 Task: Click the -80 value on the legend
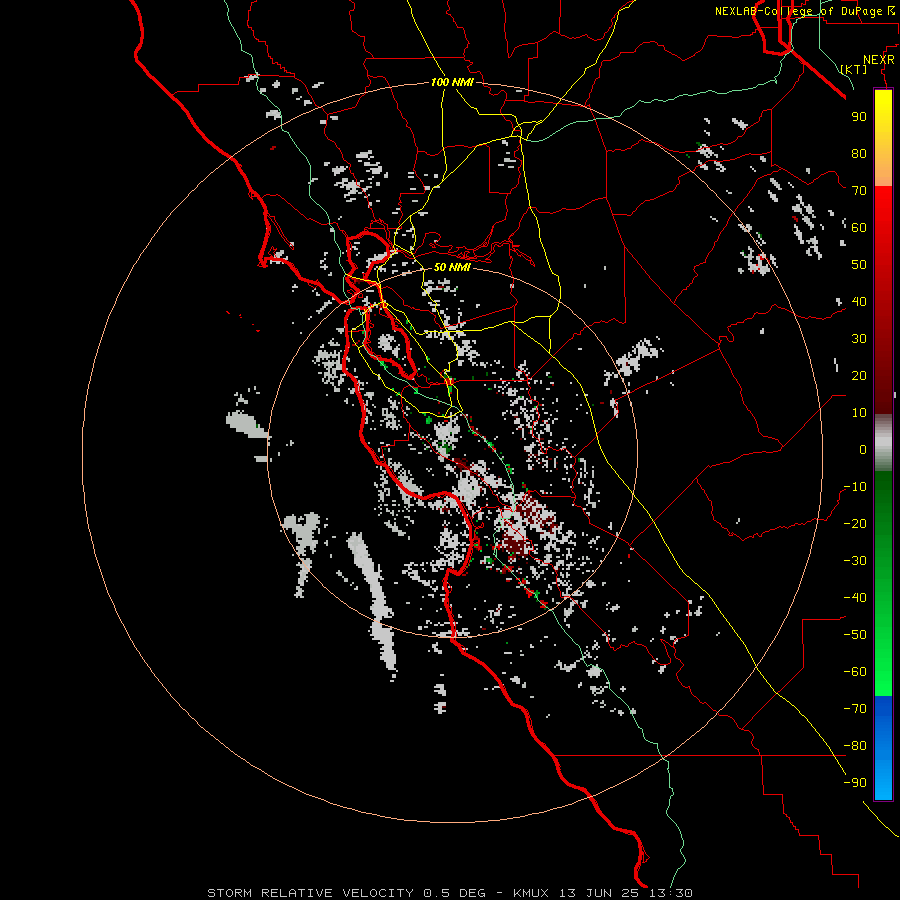click(x=855, y=746)
